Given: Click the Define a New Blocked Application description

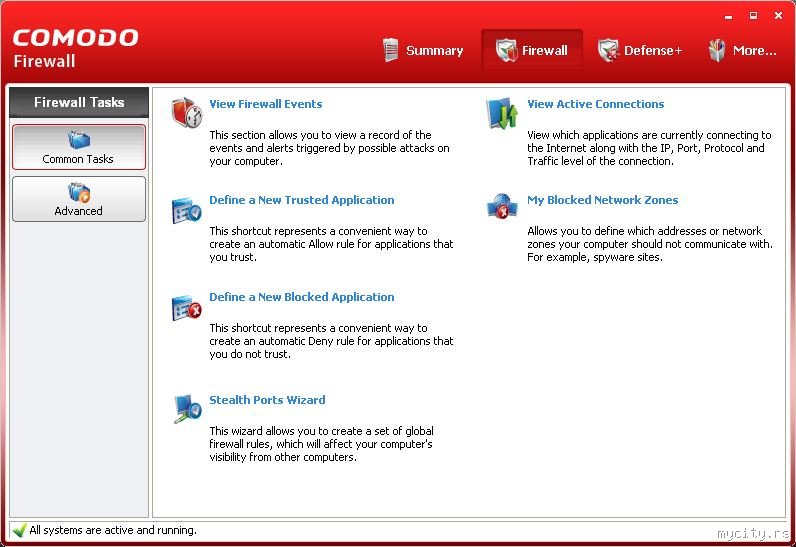Looking at the screenshot, I should (331, 341).
